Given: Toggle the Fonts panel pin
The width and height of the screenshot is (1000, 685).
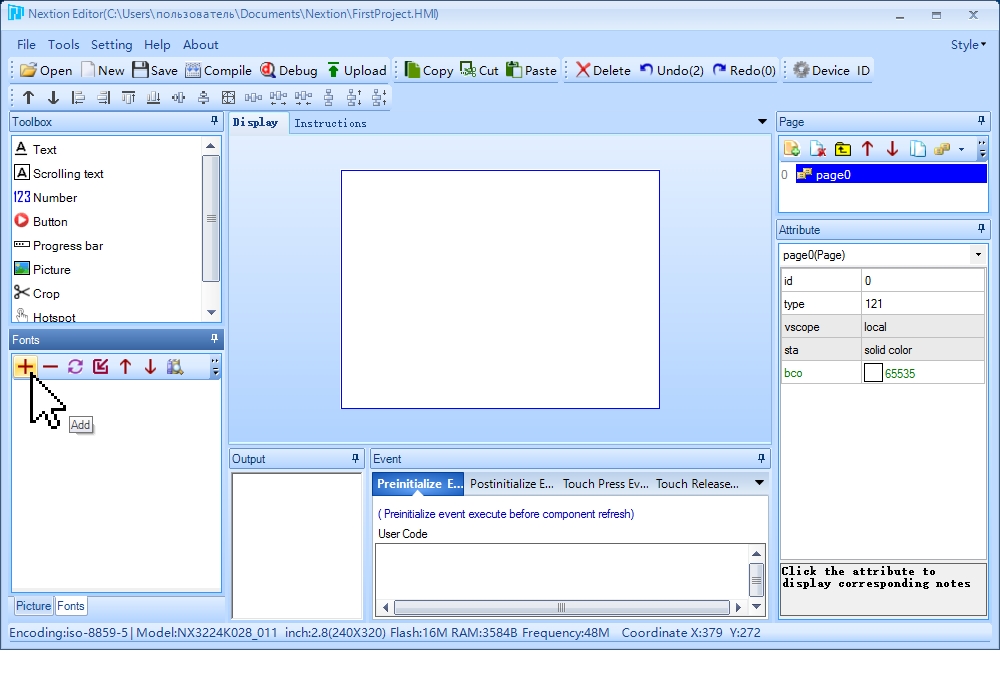Looking at the screenshot, I should (214, 339).
